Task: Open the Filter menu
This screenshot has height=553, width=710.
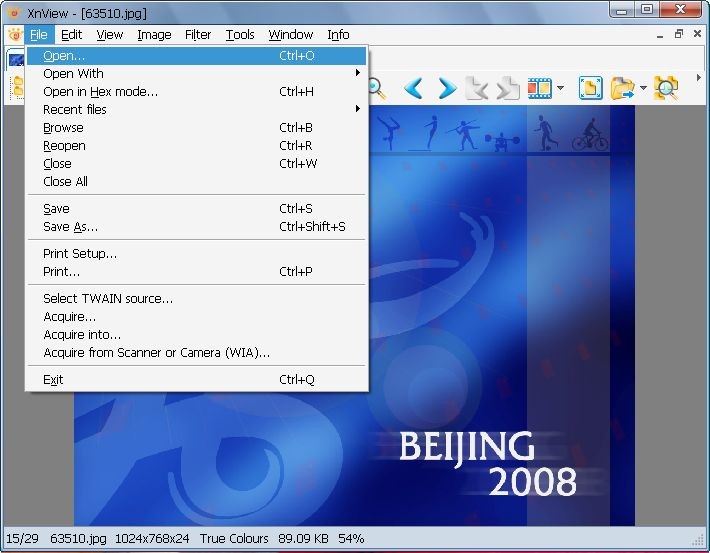Action: (x=198, y=34)
